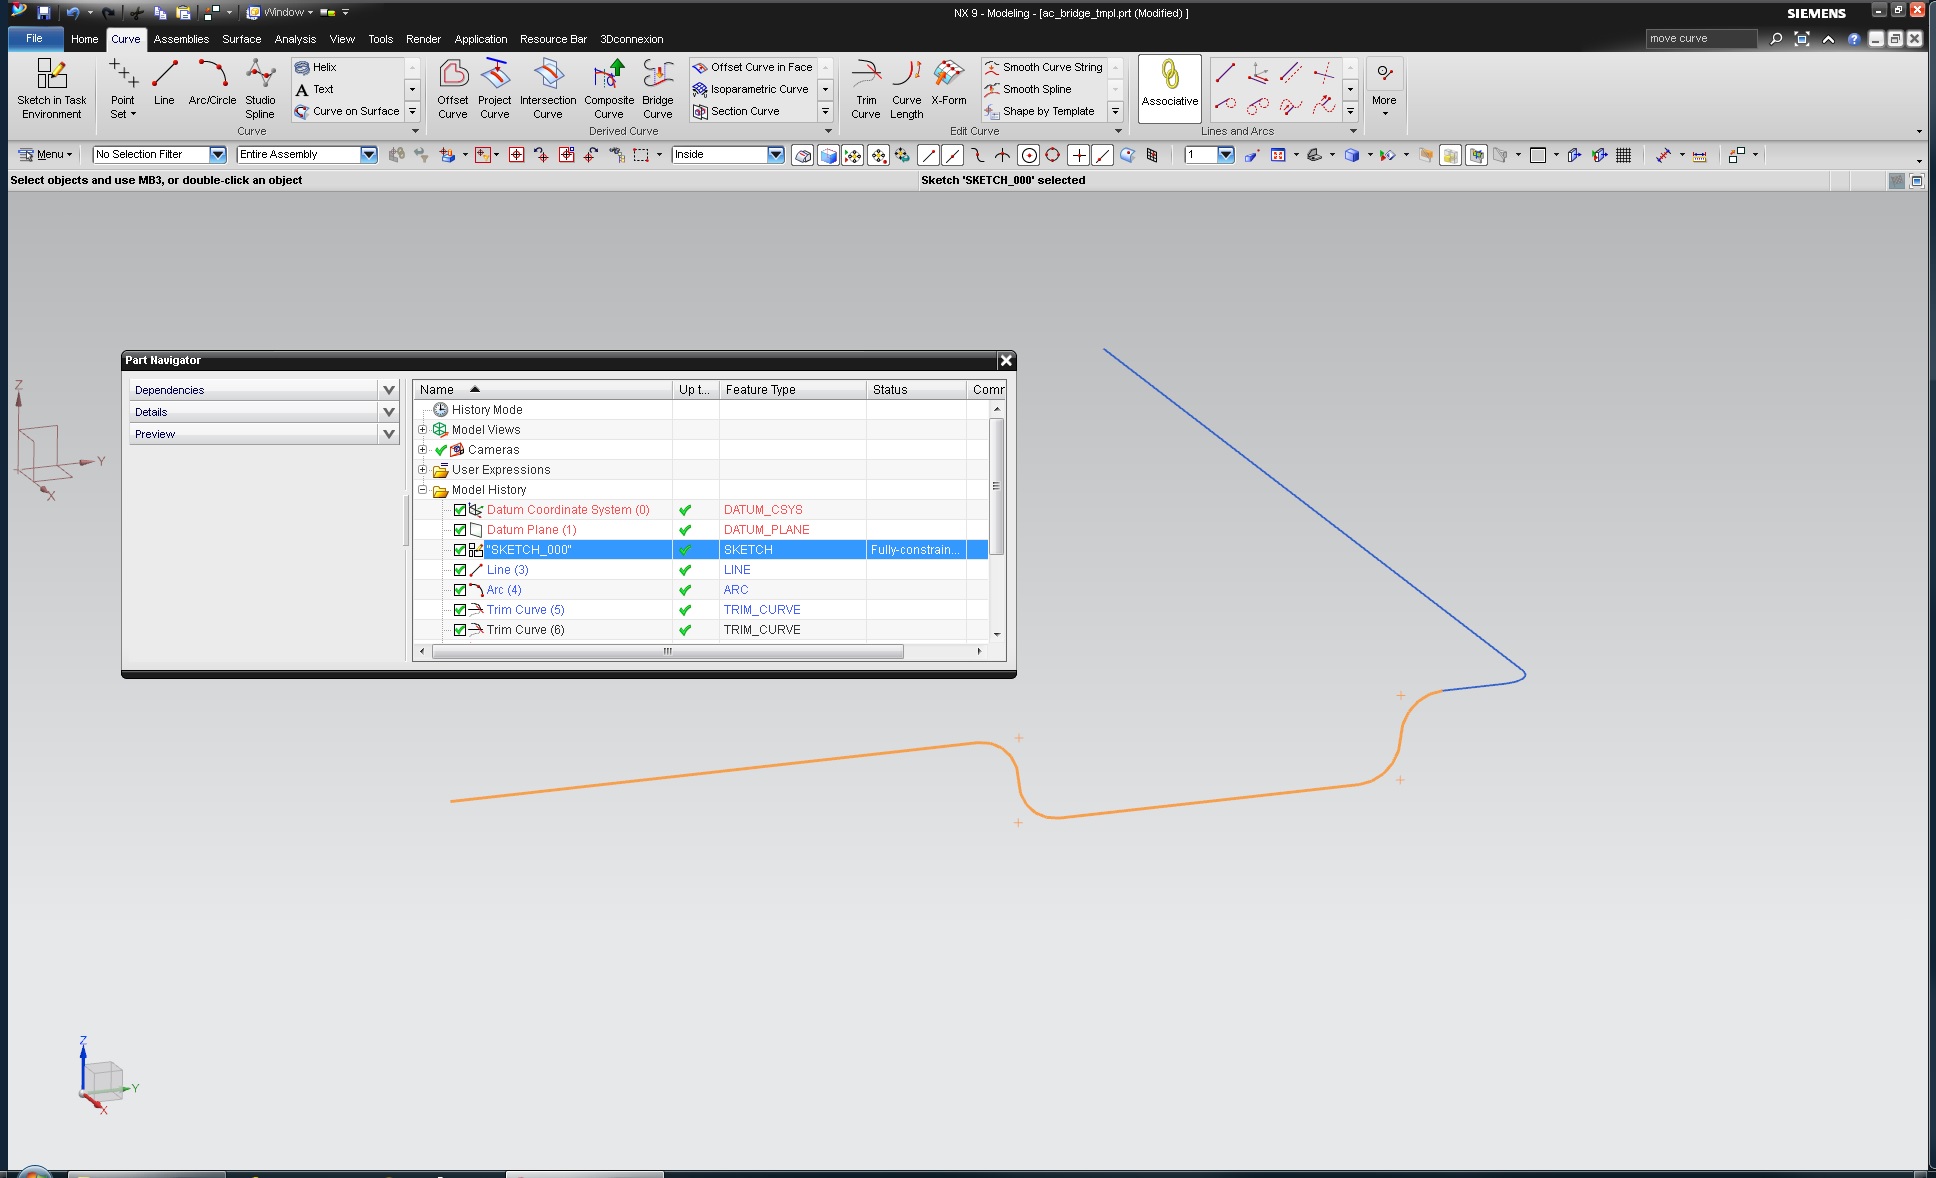
Task: Uncheck Datum Coordinate System (0) checkbox
Action: [460, 510]
